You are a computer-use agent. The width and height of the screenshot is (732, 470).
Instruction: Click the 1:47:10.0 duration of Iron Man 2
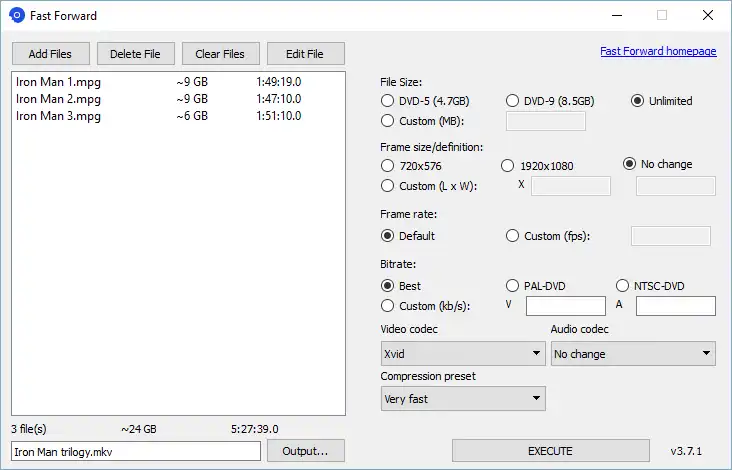coord(279,99)
